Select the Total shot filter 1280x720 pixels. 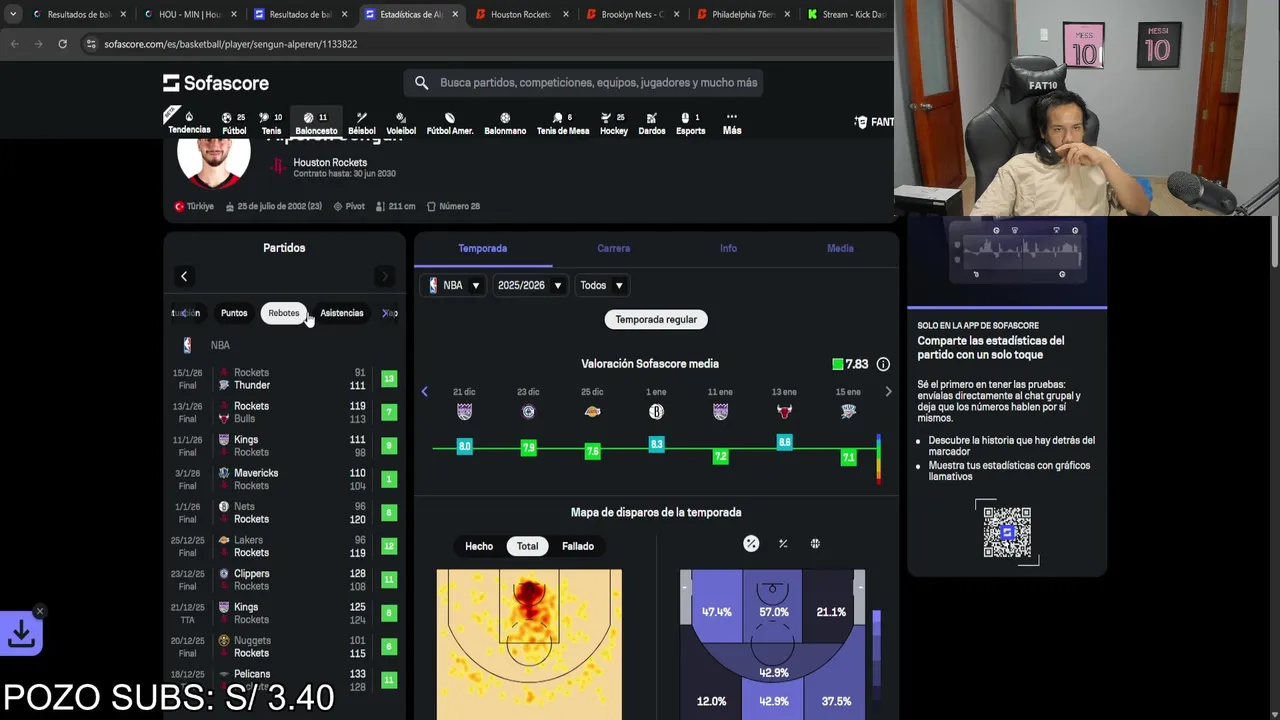[528, 546]
